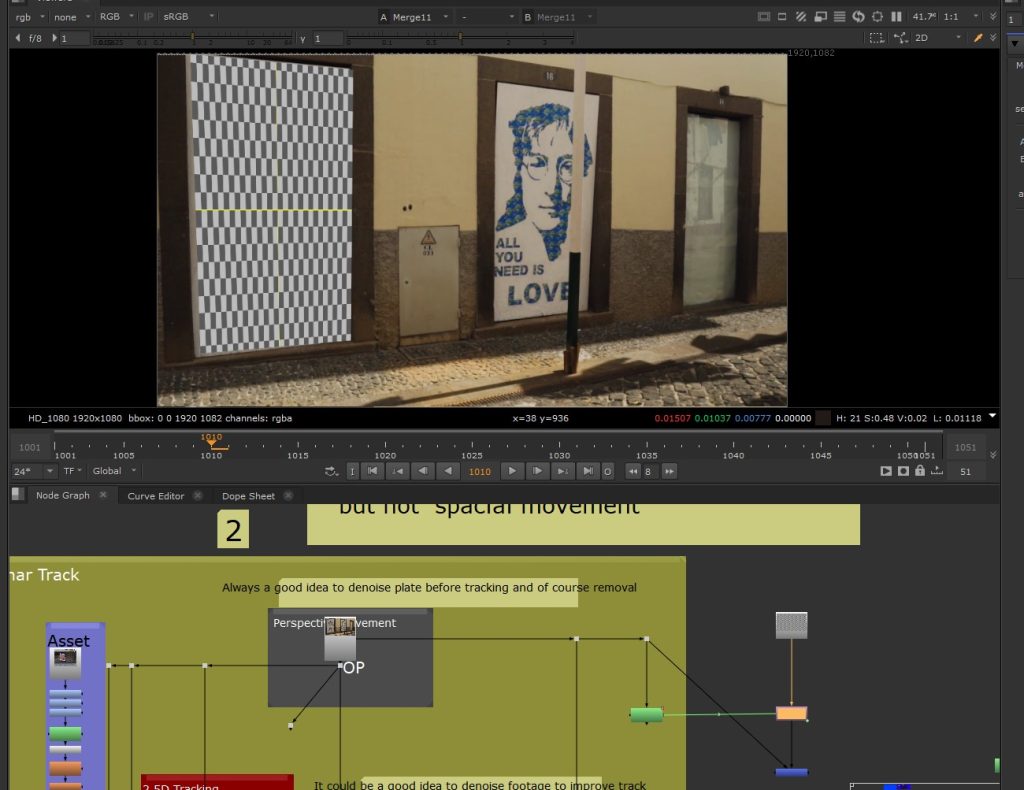
Task: Switch to the Node Graph tab
Action: coord(63,496)
